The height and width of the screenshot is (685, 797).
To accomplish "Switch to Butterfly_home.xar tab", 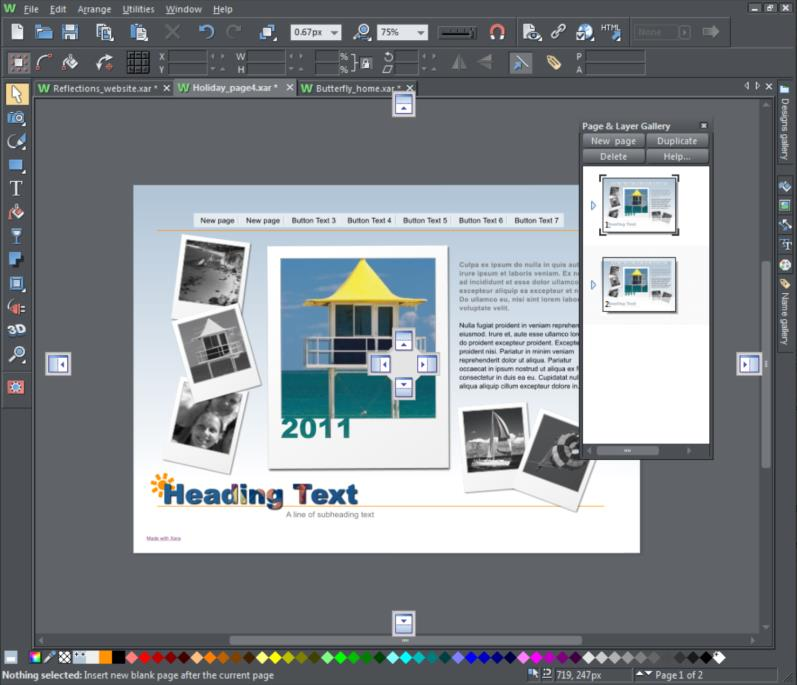I will point(353,88).
